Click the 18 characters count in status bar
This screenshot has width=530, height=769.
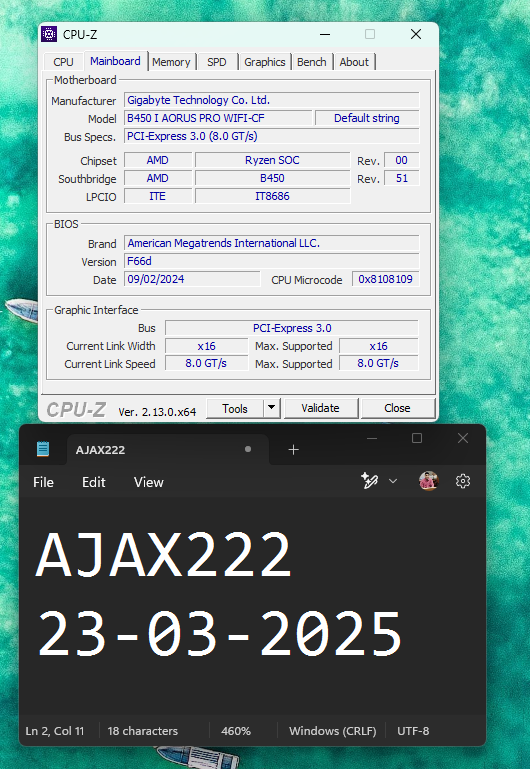tap(143, 731)
